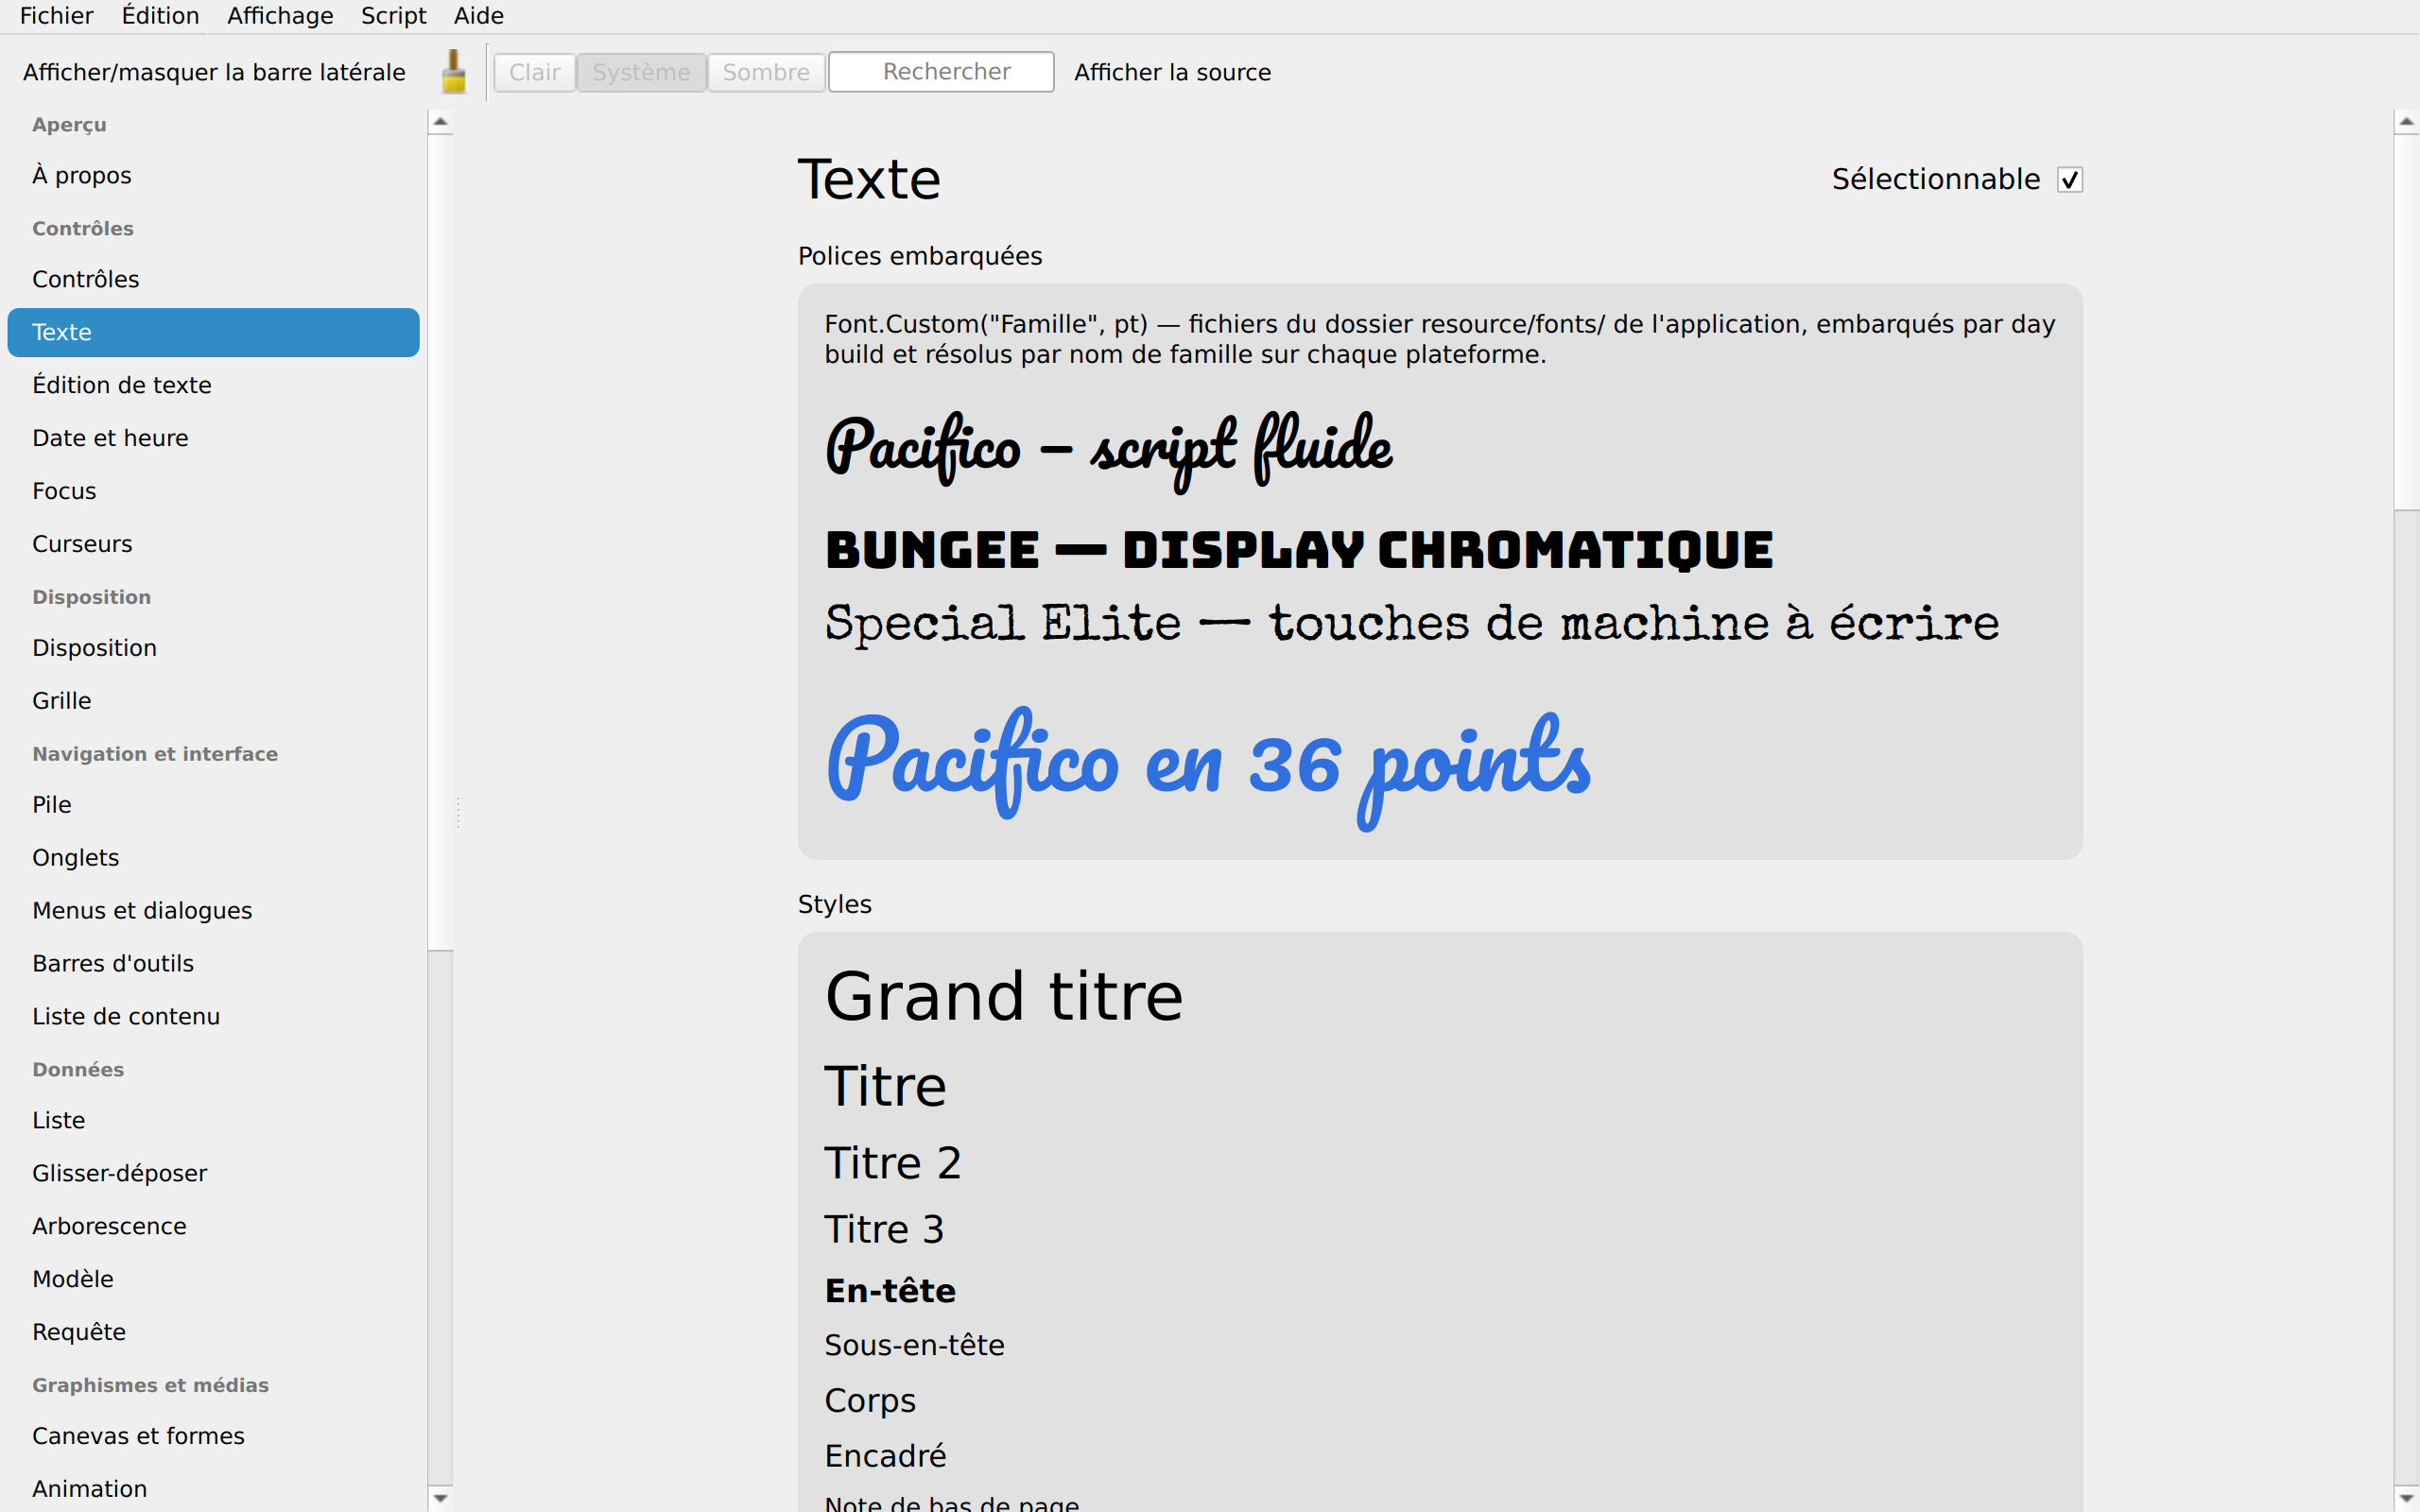Click the 'Corps' style sample
Image resolution: width=2420 pixels, height=1512 pixels.
tap(870, 1401)
